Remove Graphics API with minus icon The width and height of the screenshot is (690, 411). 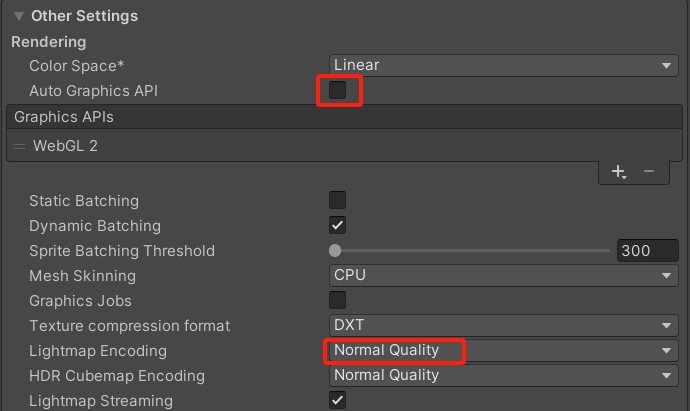[649, 172]
